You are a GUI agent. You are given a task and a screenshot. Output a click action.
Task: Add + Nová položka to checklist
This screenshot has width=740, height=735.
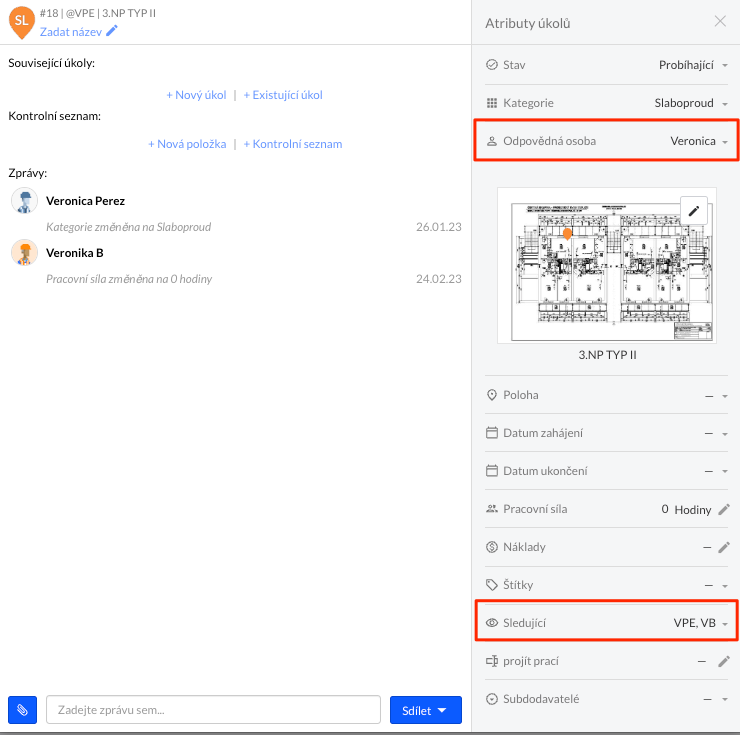pos(187,144)
